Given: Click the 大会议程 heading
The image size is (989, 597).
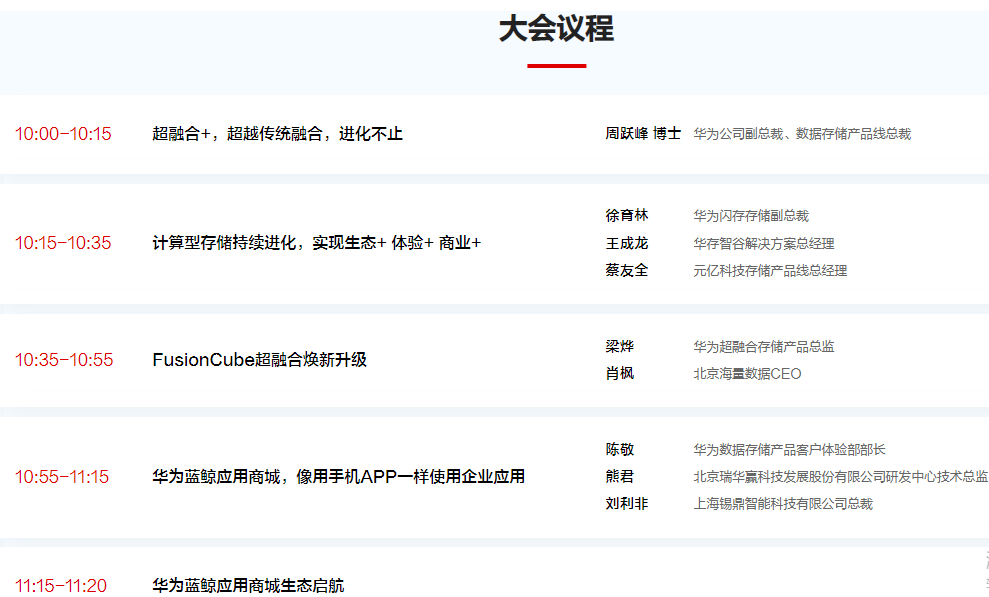Looking at the screenshot, I should tap(556, 29).
